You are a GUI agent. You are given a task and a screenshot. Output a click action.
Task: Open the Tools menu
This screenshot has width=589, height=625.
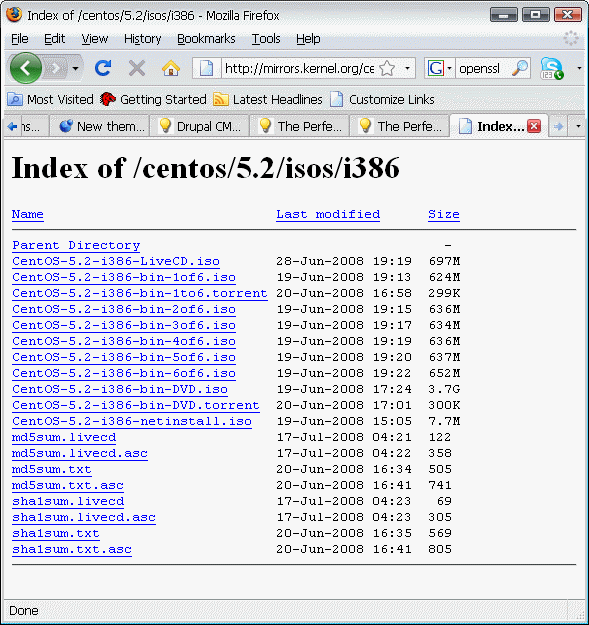(x=266, y=39)
